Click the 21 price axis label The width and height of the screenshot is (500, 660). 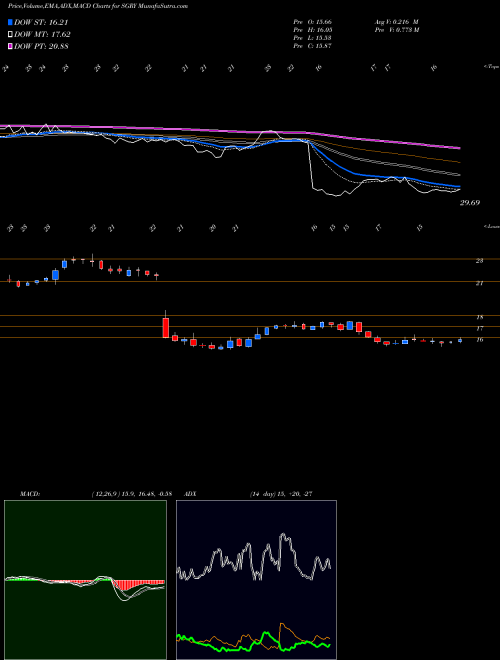pyautogui.click(x=479, y=283)
